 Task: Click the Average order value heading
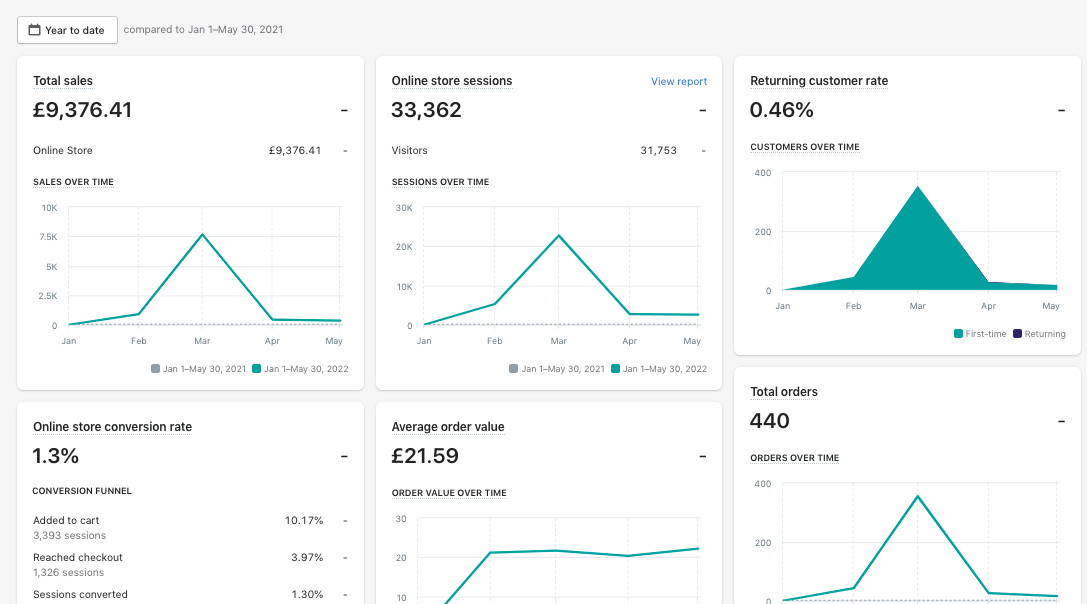(447, 427)
